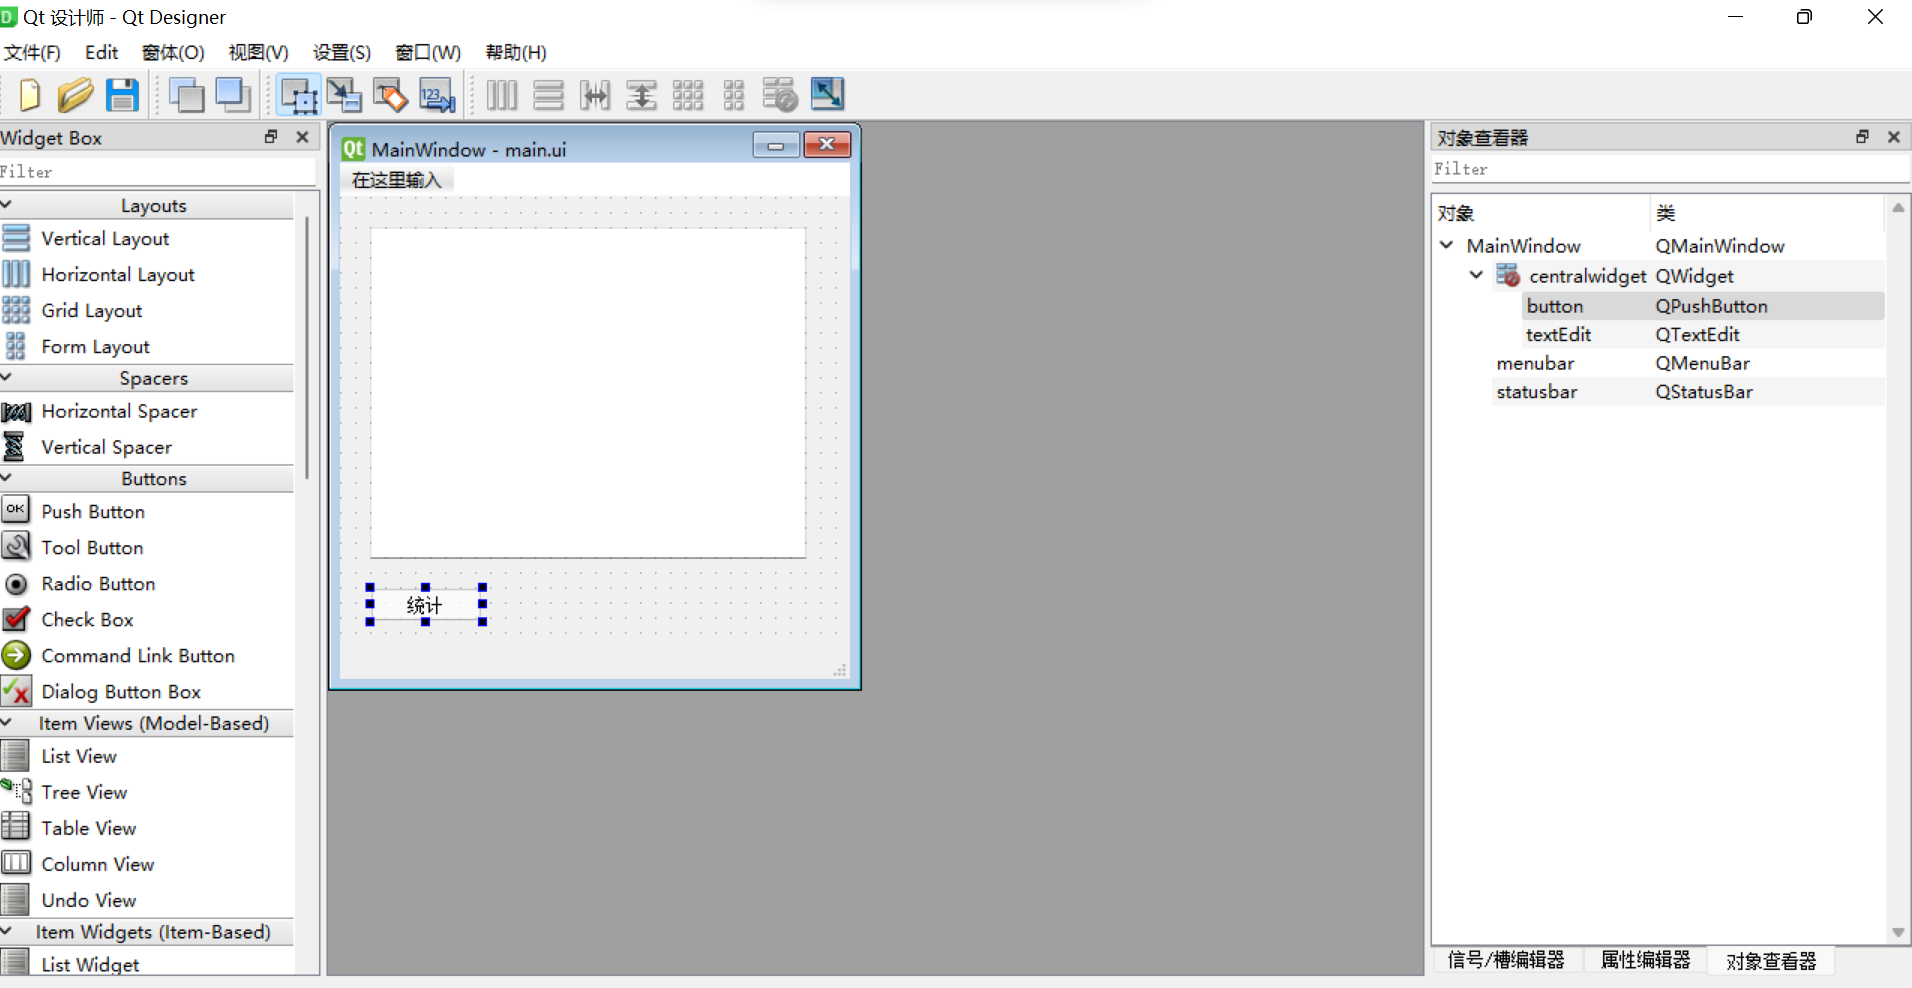Collapse the Buttons section in Widget Box
This screenshot has width=1912, height=988.
tap(9, 479)
